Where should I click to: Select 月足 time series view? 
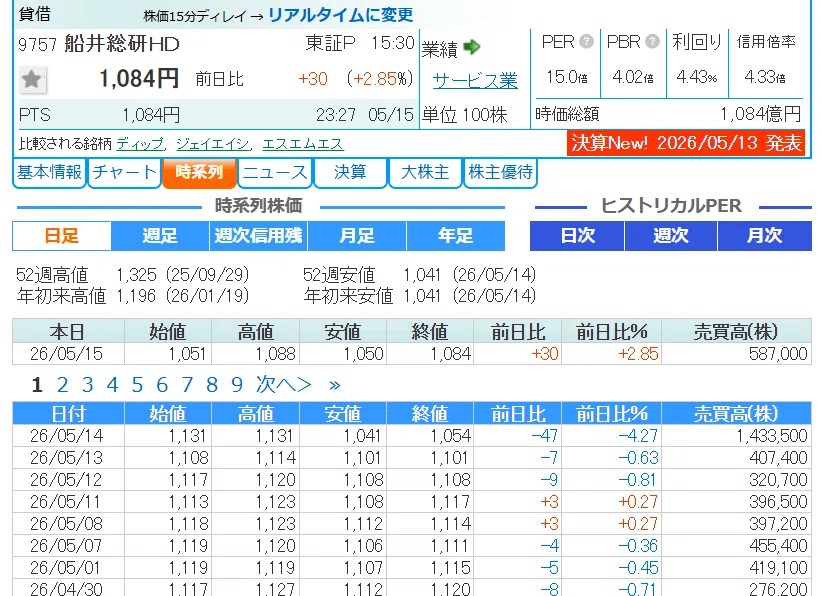click(x=357, y=236)
